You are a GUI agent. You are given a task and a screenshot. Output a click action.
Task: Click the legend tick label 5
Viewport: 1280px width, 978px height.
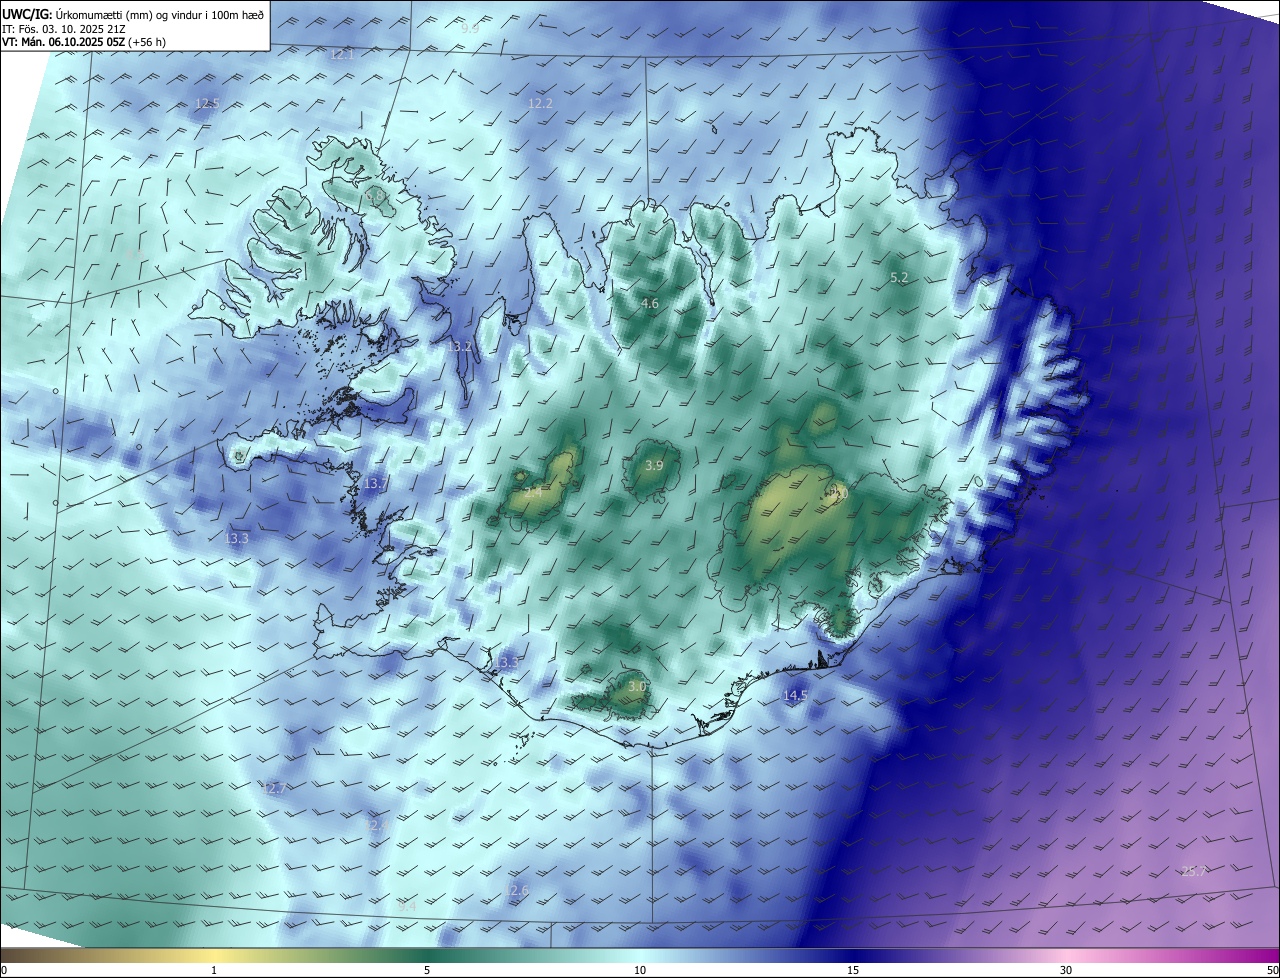tap(427, 971)
